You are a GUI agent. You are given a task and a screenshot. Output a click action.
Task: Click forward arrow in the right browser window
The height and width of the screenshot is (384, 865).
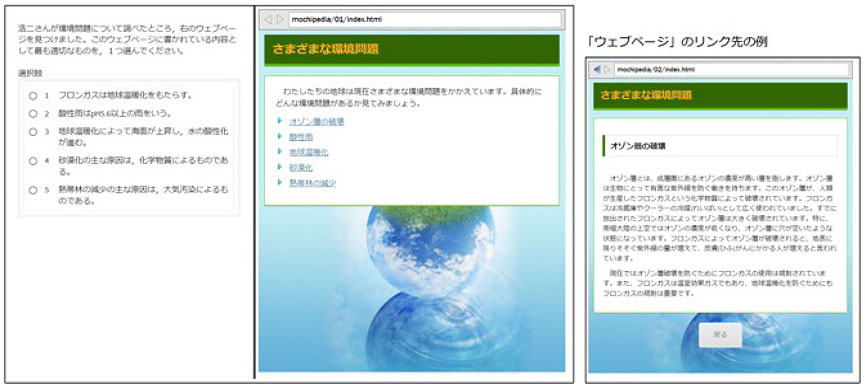tap(607, 70)
